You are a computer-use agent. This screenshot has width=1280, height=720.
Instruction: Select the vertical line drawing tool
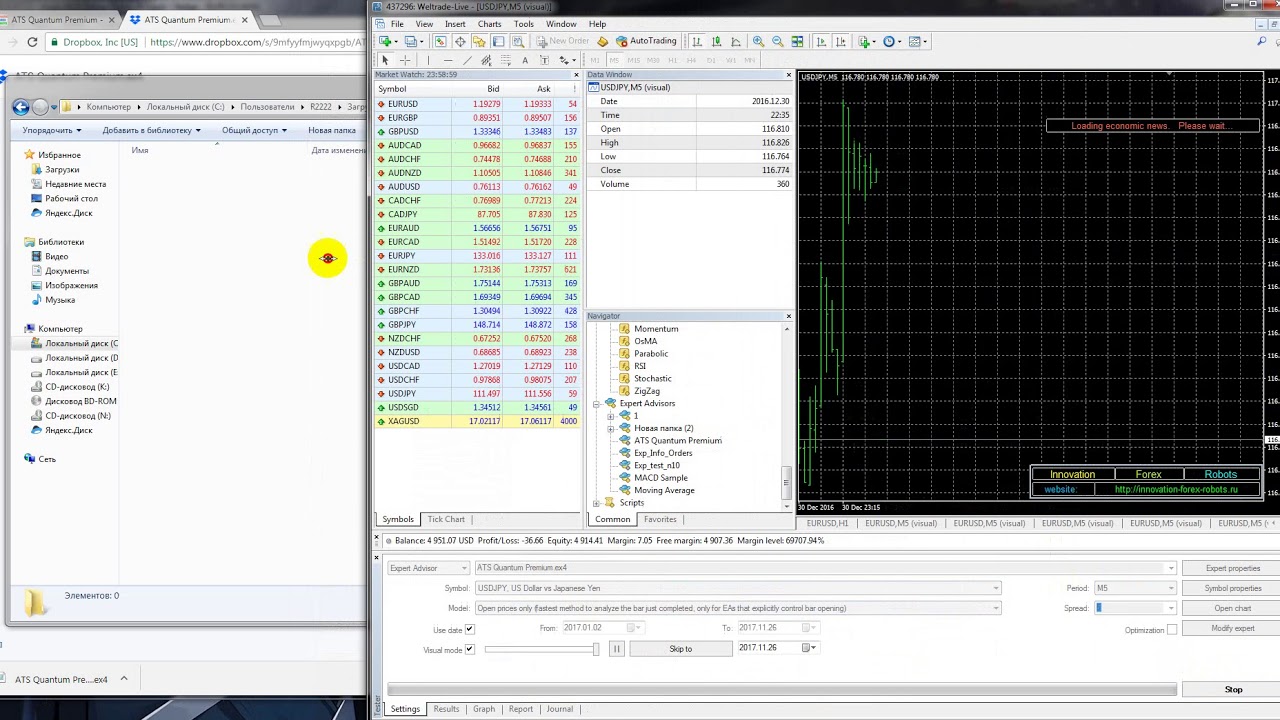pyautogui.click(x=428, y=60)
